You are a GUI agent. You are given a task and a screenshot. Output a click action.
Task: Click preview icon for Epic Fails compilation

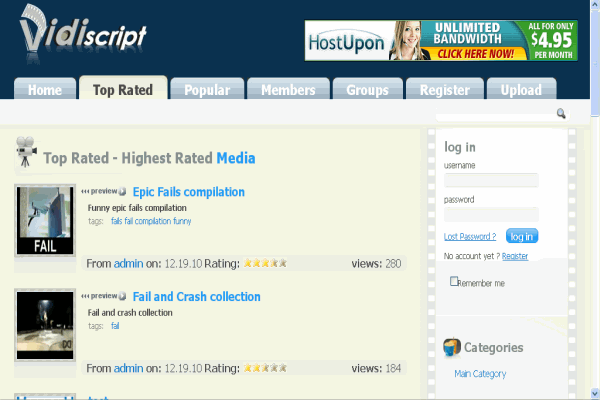tap(103, 192)
